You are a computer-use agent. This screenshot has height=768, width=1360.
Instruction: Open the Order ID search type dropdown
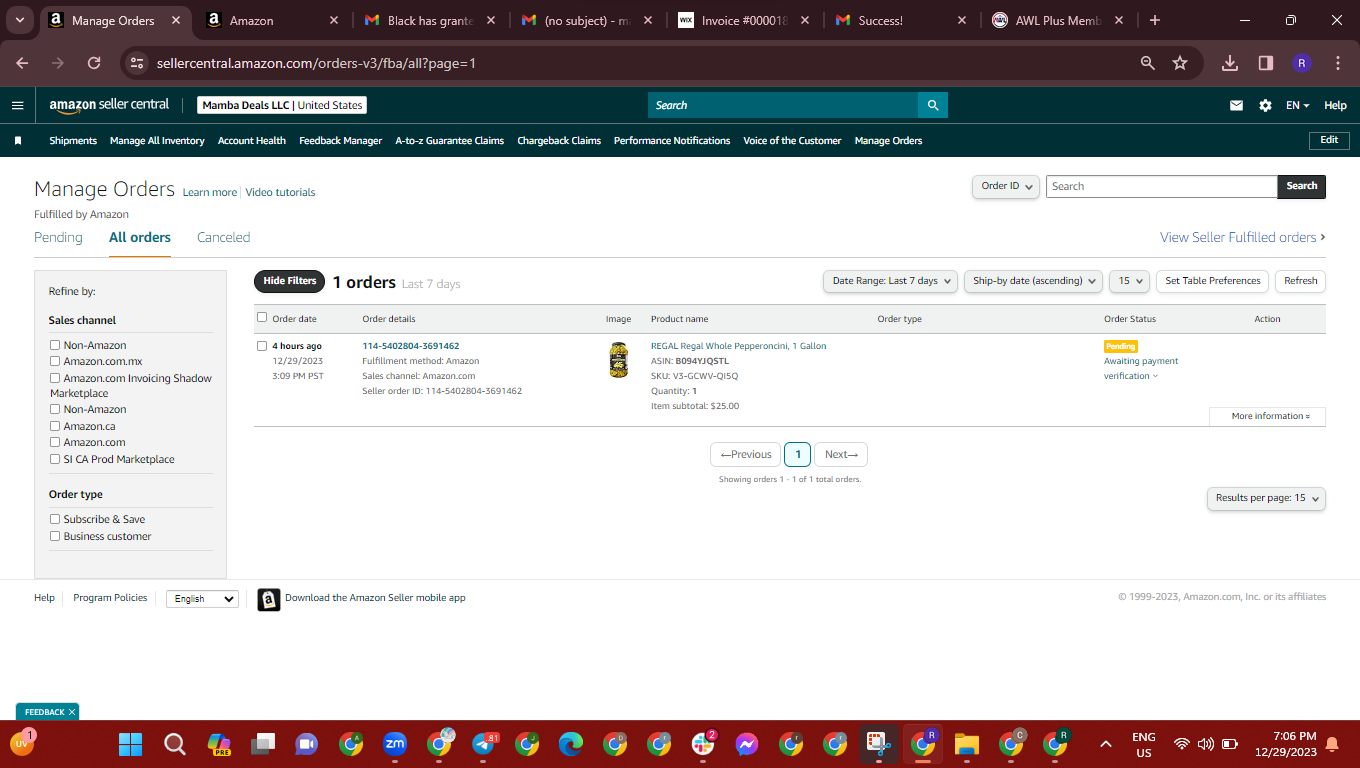[x=1006, y=186]
